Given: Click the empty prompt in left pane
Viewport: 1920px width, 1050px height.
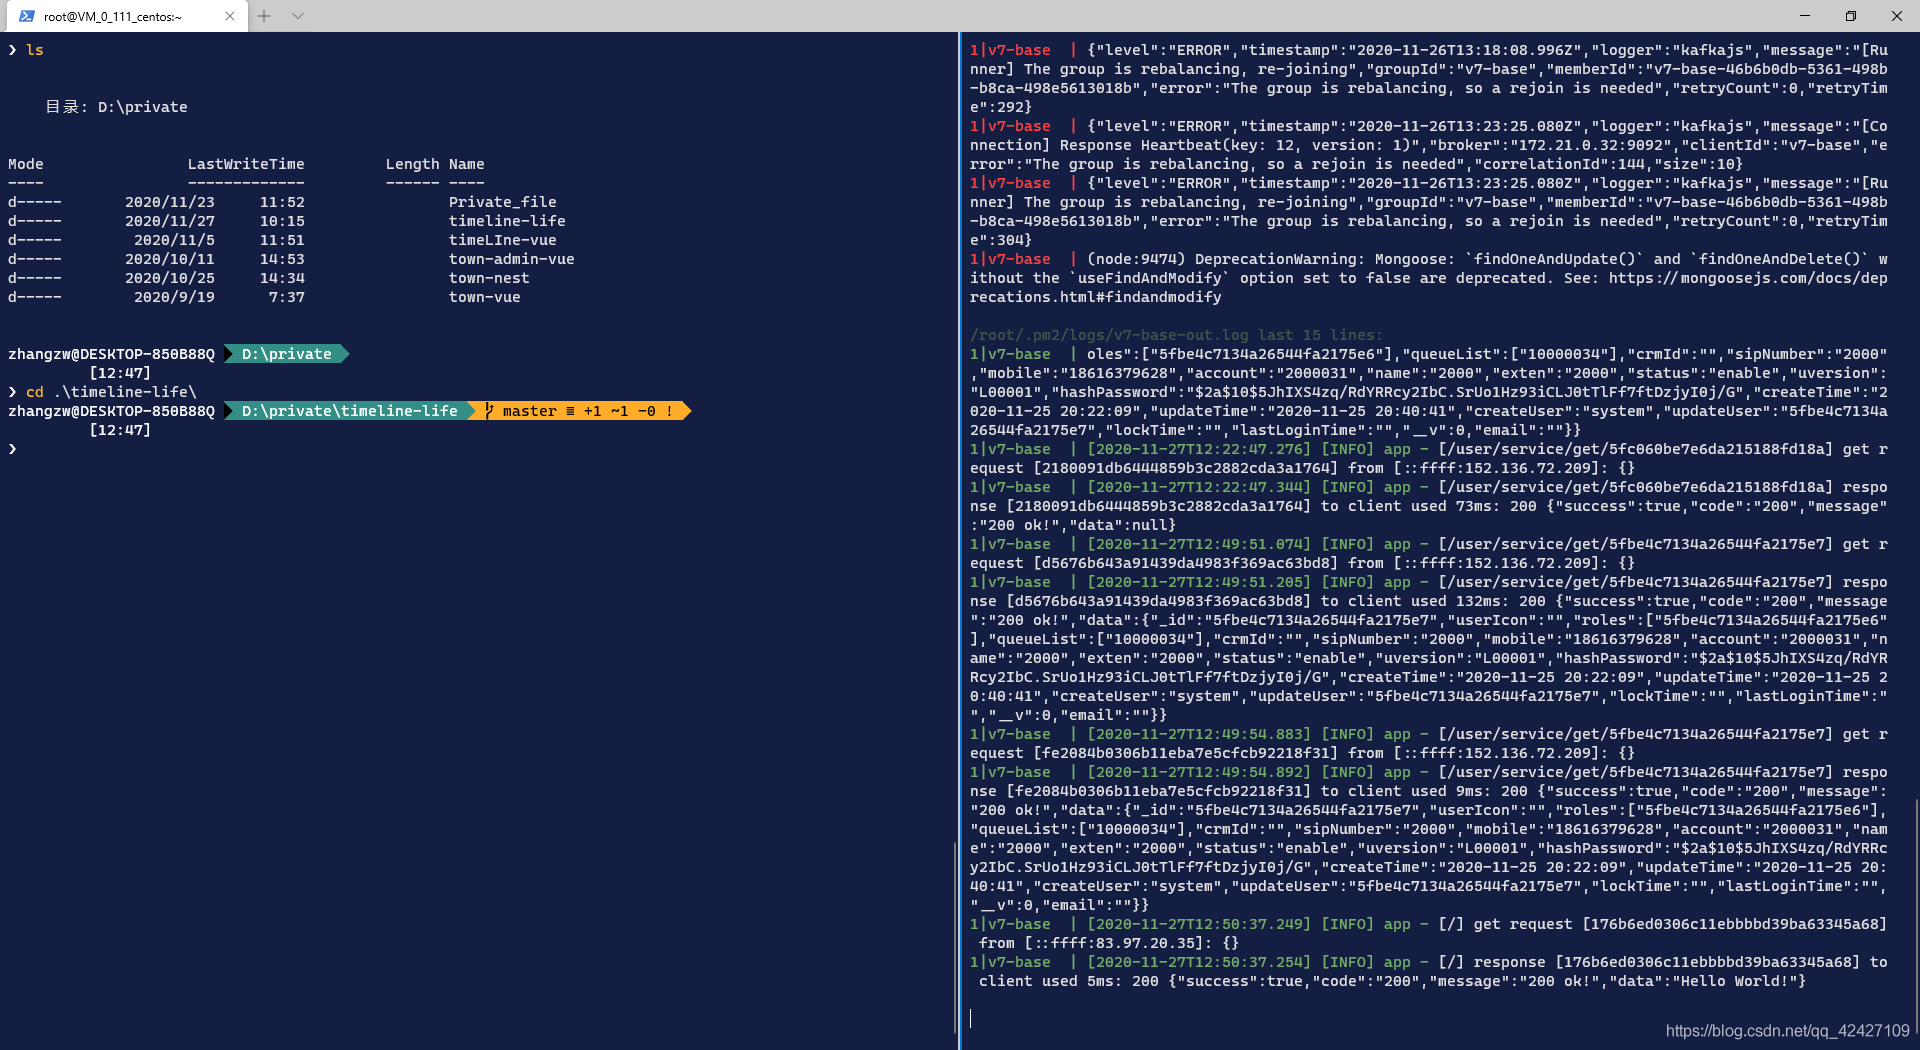Looking at the screenshot, I should pos(13,449).
